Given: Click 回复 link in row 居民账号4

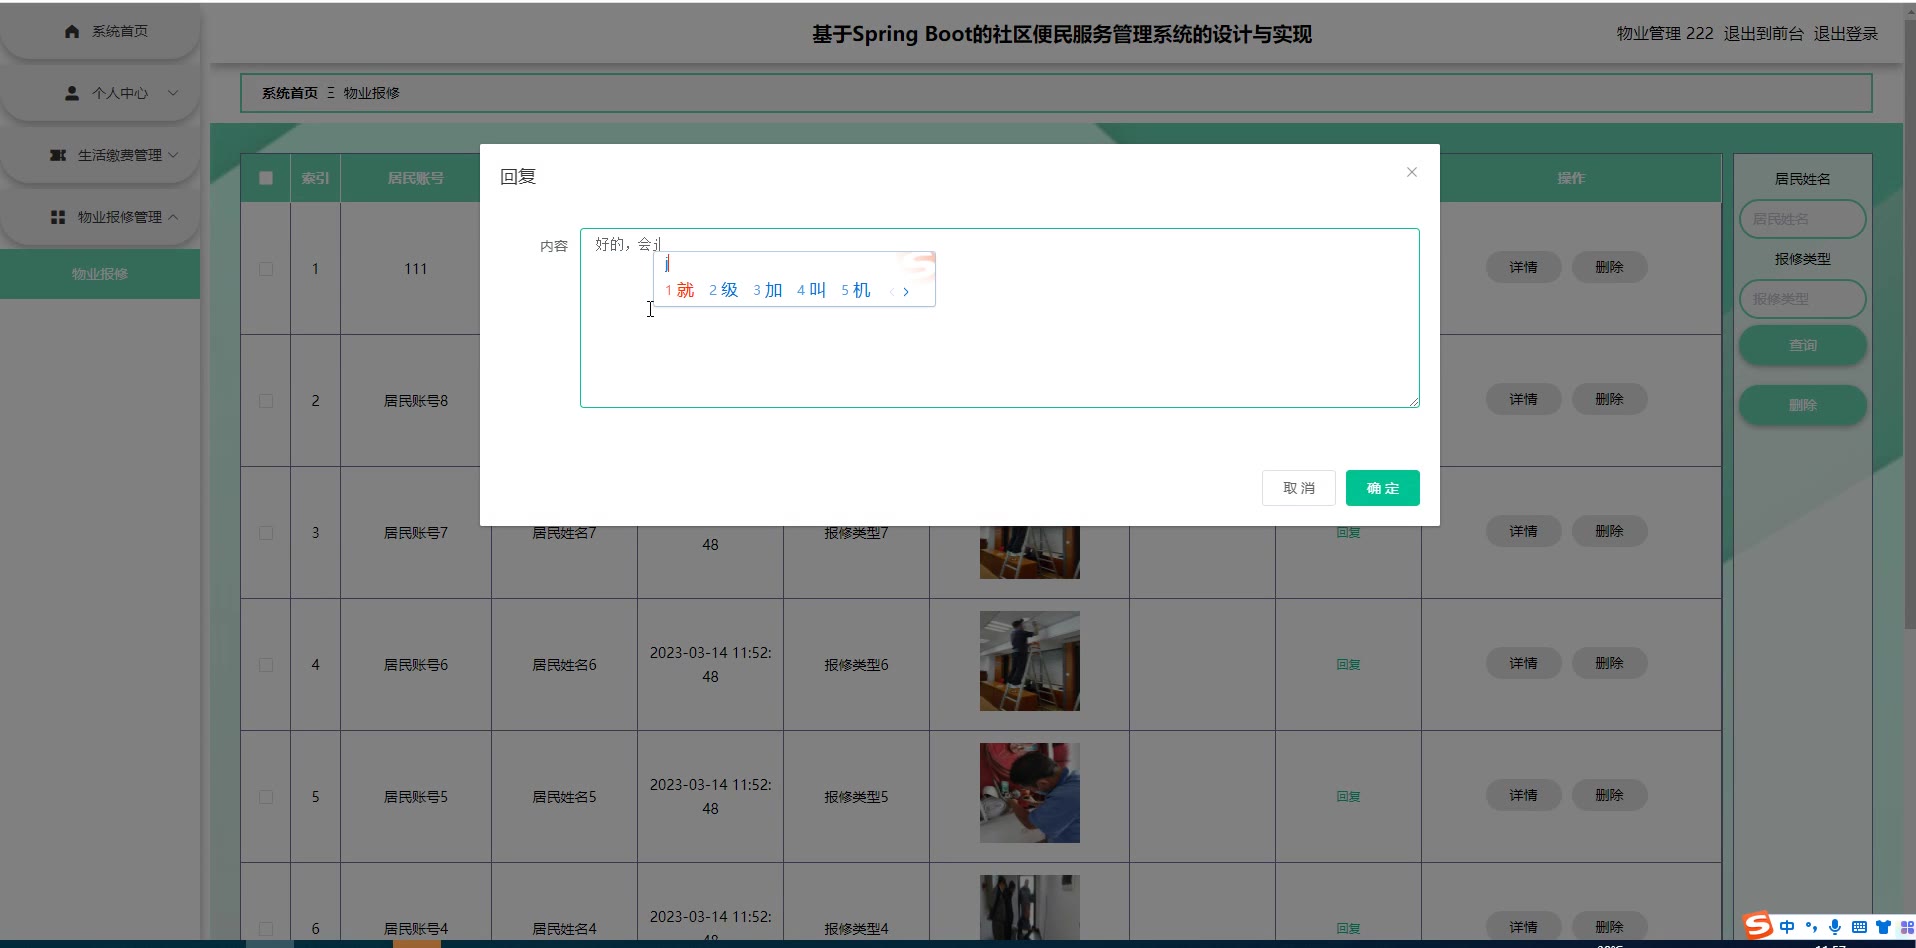Looking at the screenshot, I should 1348,929.
